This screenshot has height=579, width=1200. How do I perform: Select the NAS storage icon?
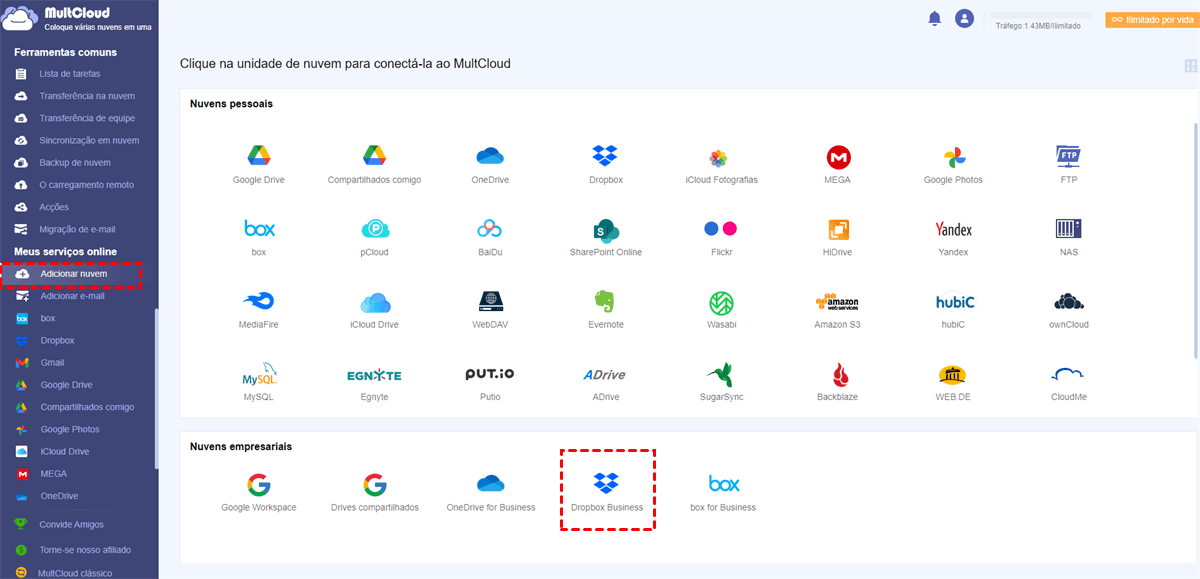point(1069,229)
